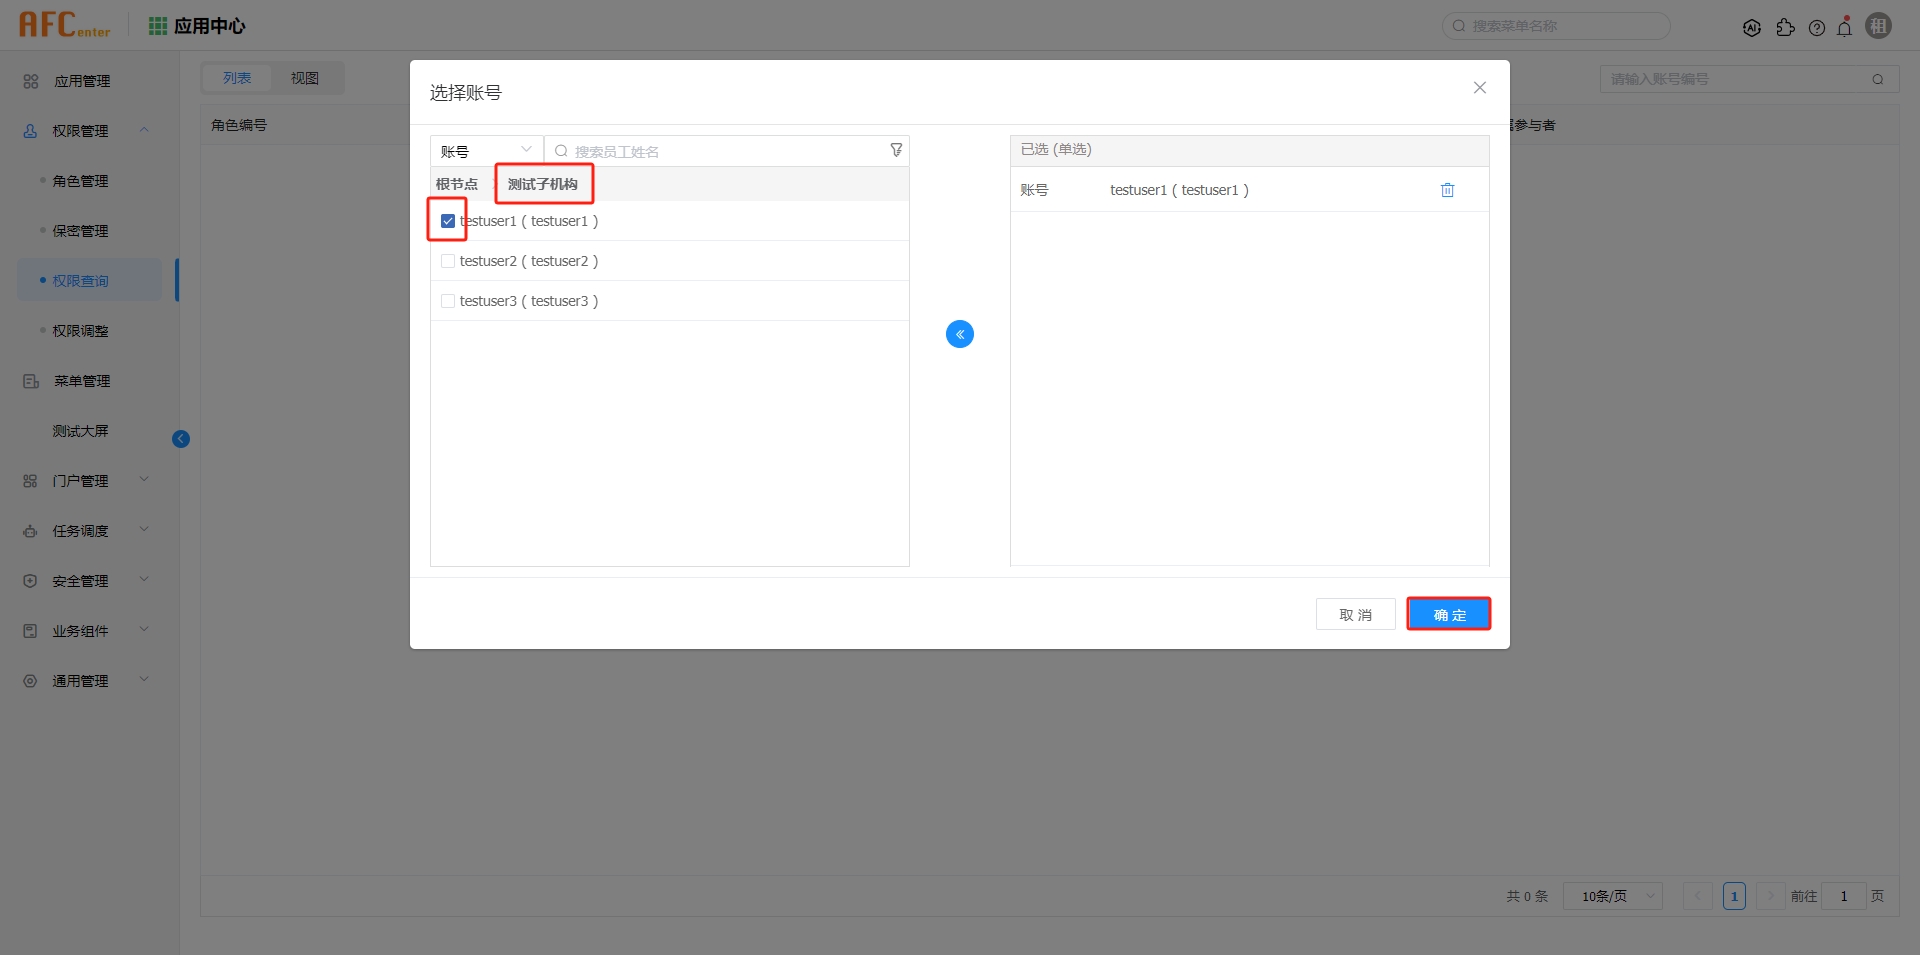
Task: Click the 应用管理 grid icon in sidebar
Action: click(x=29, y=81)
